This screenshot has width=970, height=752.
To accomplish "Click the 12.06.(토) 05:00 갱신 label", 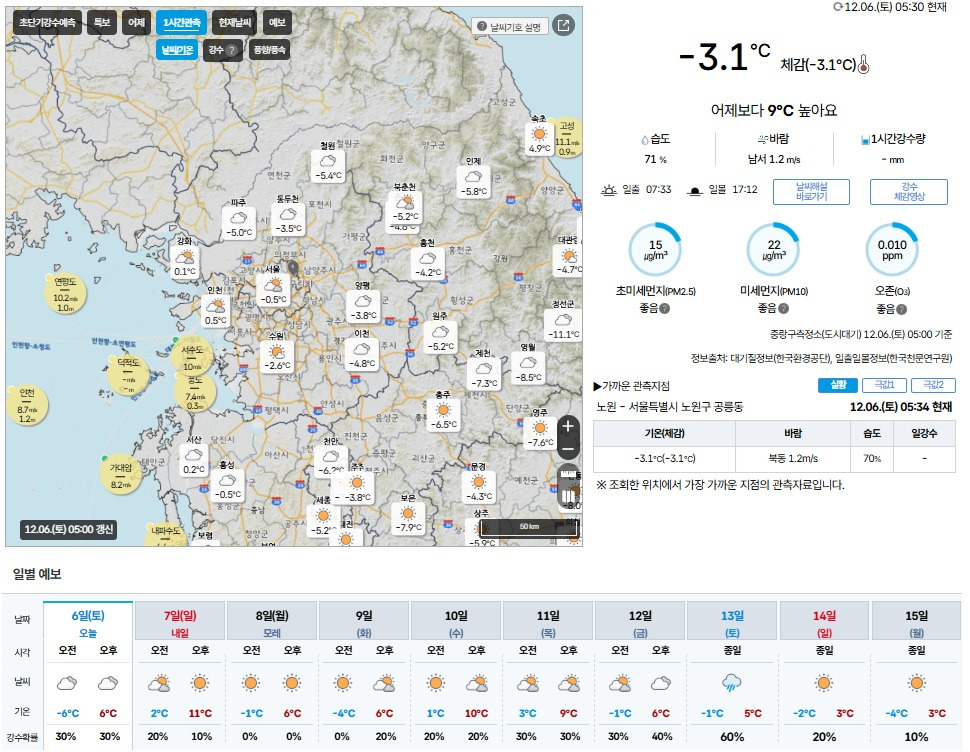I will click(x=69, y=529).
